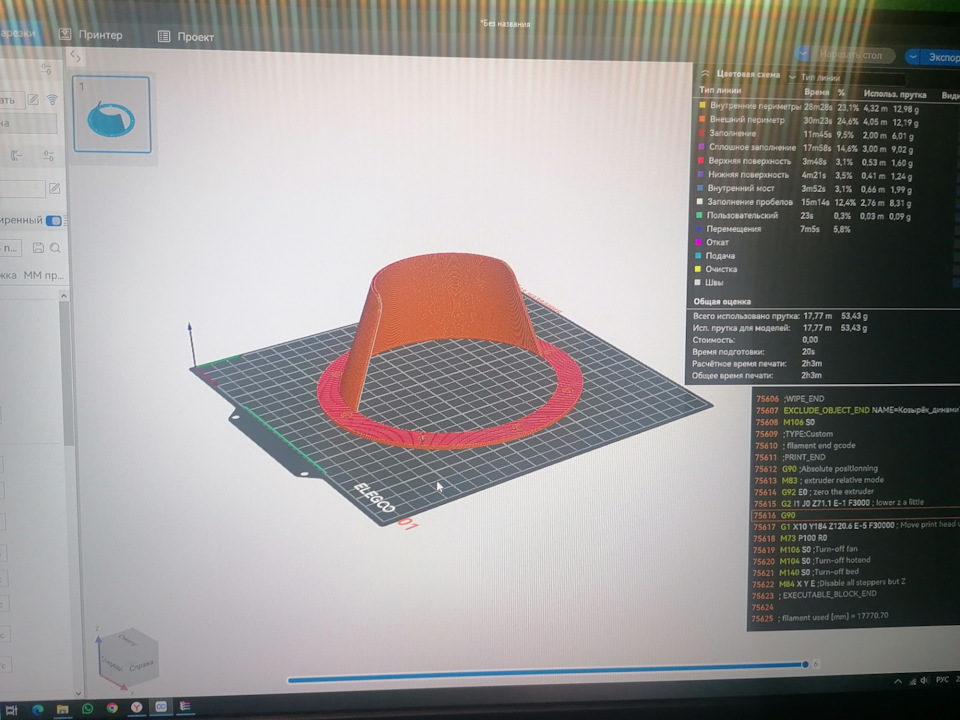Click the Расчётное время печати value 2h3m
Viewport: 960px width, 720px height.
(x=811, y=364)
